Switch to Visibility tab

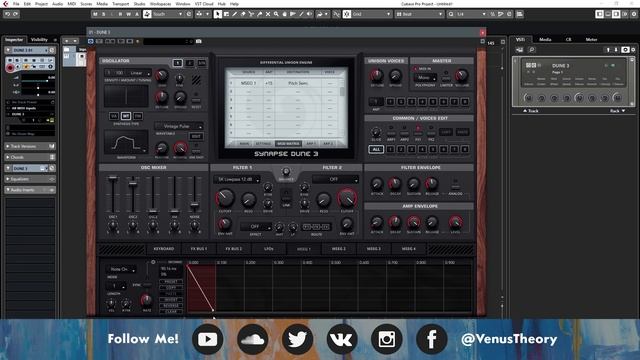point(40,39)
